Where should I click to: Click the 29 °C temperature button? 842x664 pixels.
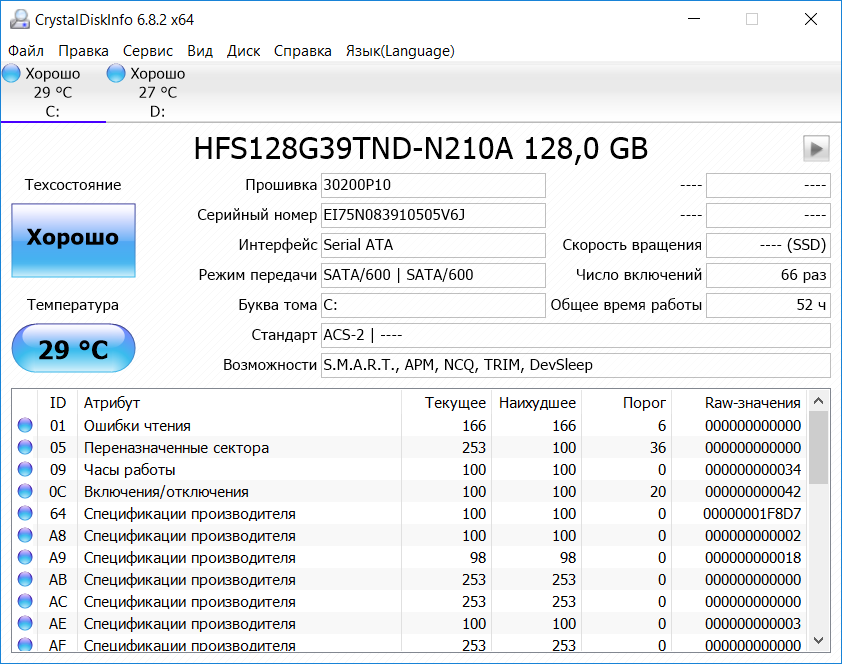[x=74, y=348]
